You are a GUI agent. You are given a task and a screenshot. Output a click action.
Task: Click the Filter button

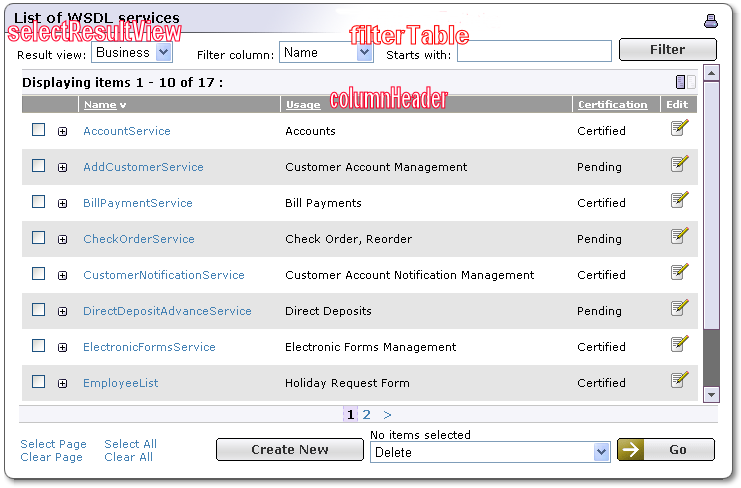[x=667, y=50]
